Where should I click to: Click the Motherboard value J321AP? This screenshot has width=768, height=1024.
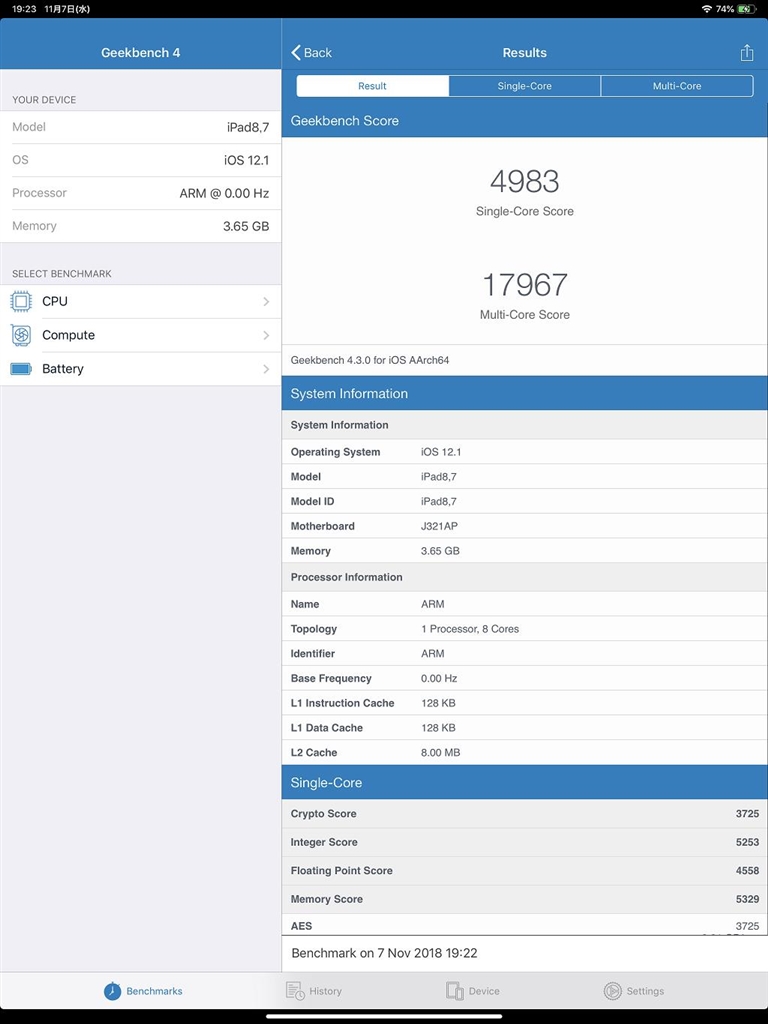coord(440,526)
